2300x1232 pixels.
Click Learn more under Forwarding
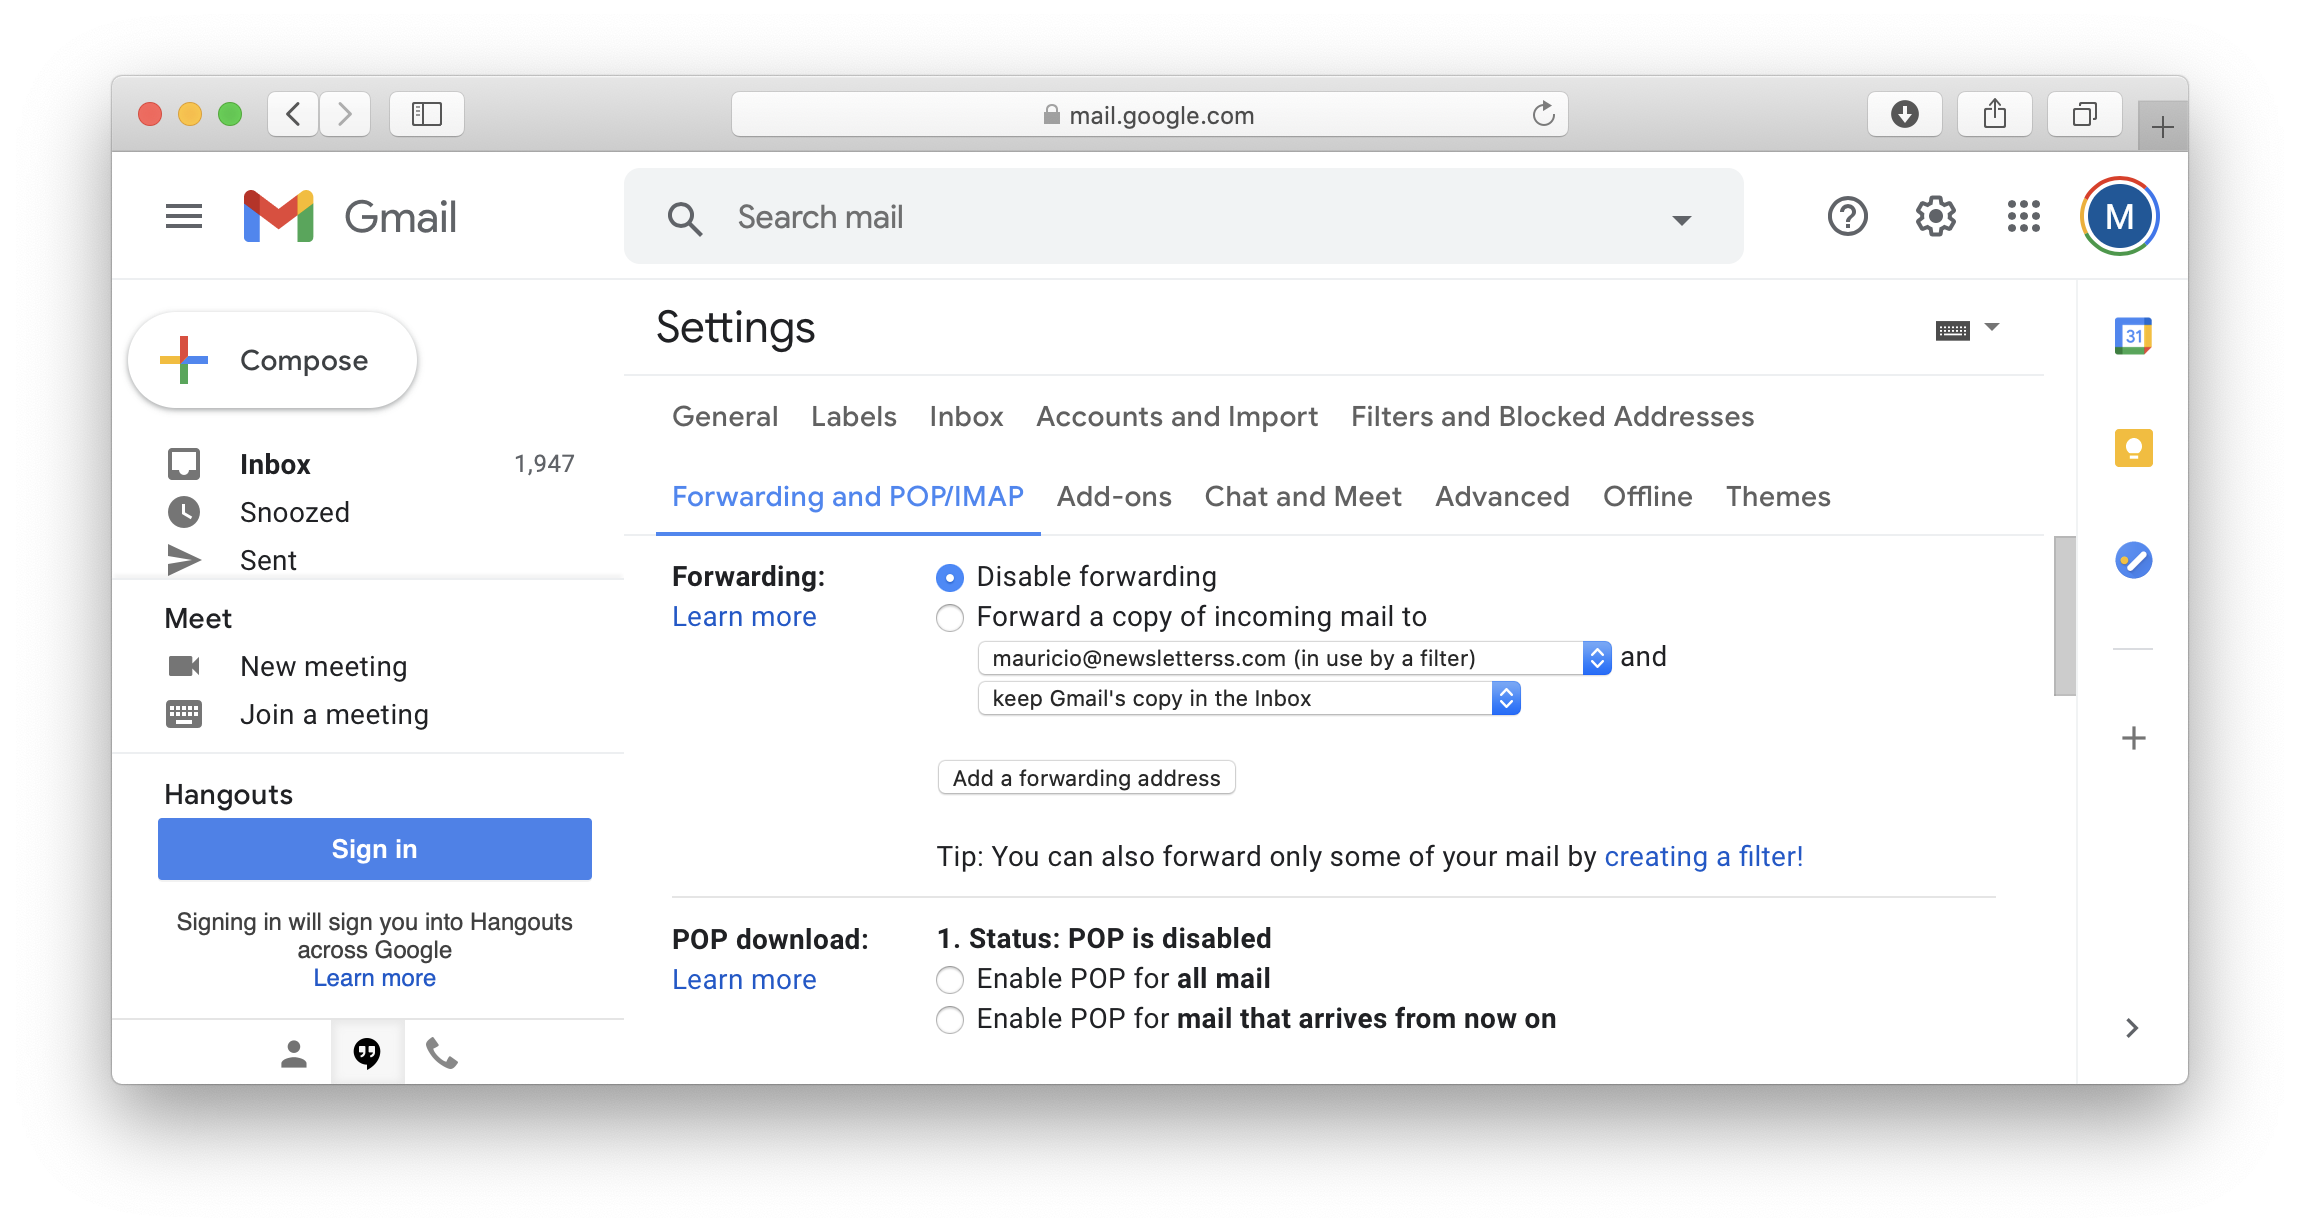pos(744,617)
